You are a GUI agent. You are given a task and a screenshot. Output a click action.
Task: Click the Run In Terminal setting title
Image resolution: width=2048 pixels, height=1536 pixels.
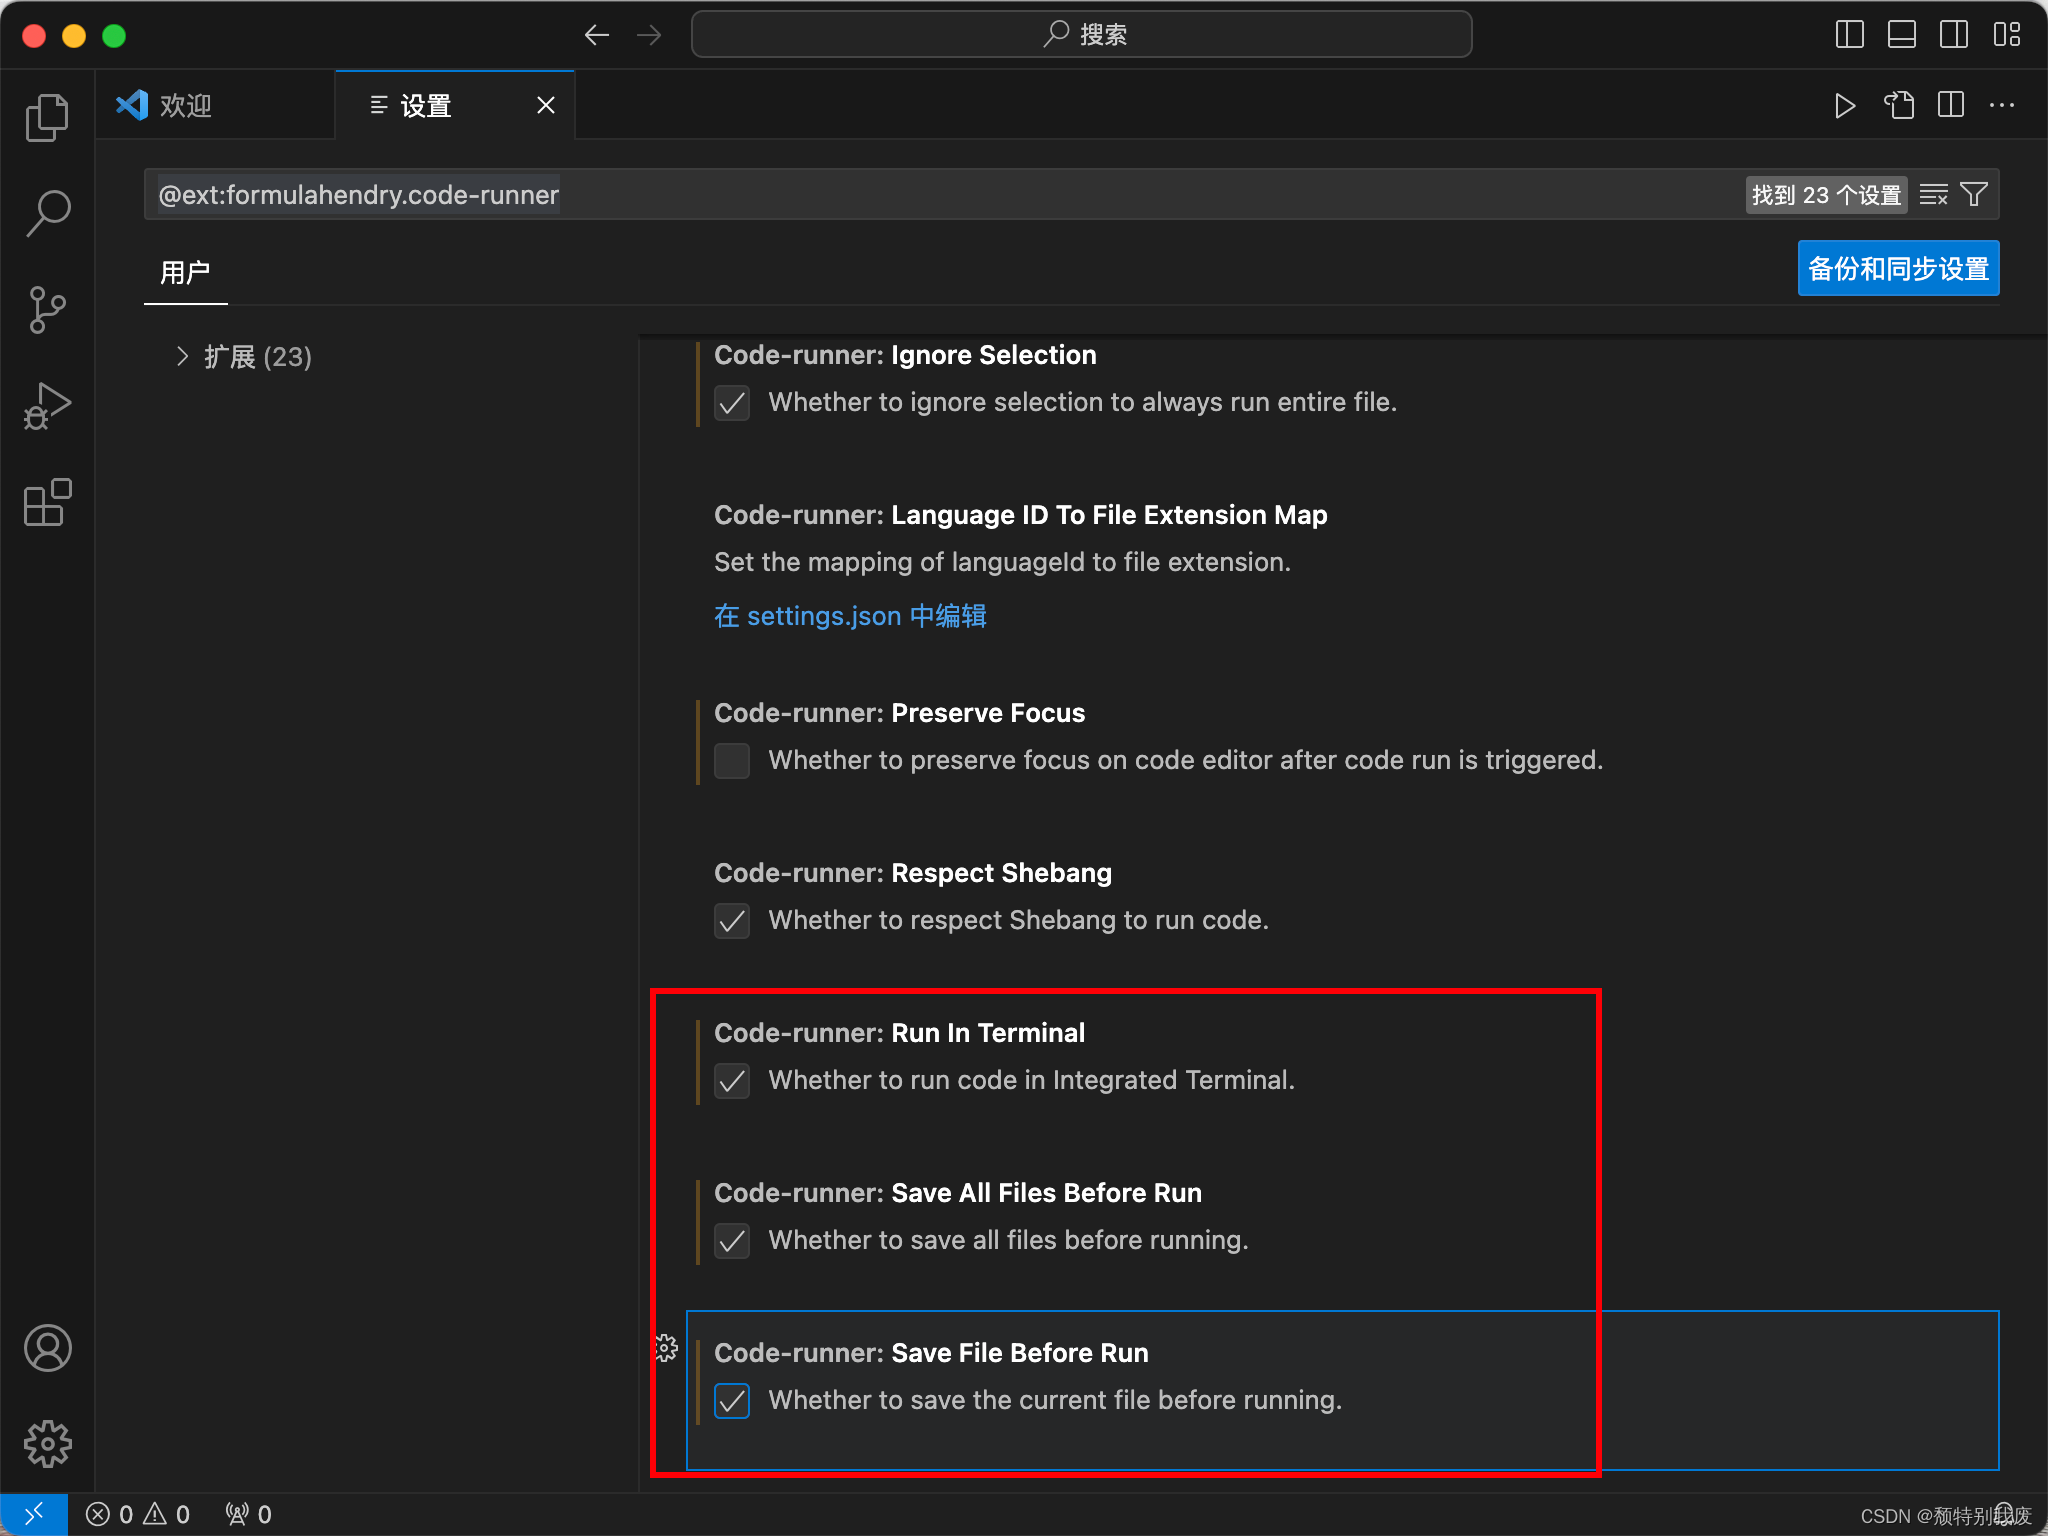[x=899, y=1033]
